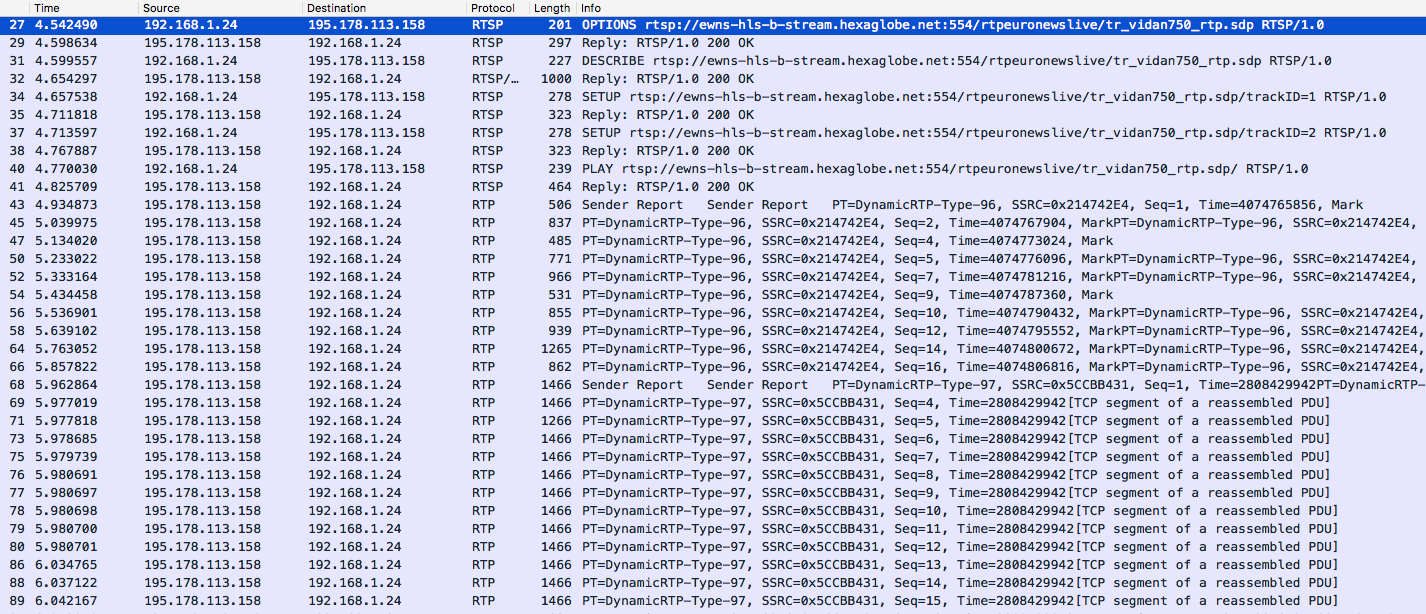Select RTP packet 66 at time 5.857822
The image size is (1426, 614).
713,367
